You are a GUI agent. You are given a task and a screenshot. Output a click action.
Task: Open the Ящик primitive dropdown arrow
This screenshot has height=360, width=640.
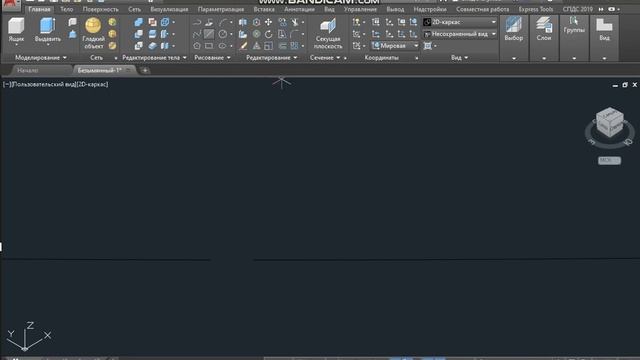coord(16,45)
